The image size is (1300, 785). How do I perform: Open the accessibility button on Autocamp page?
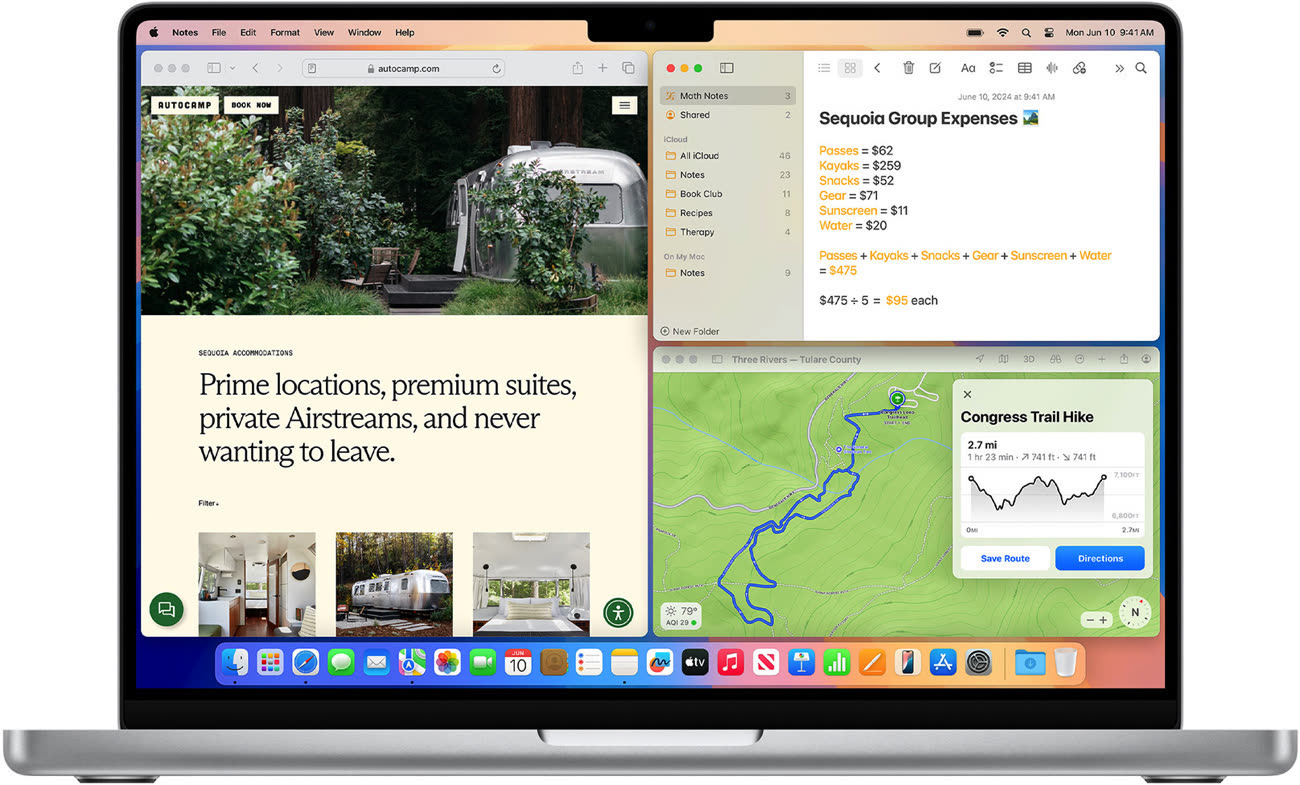click(x=619, y=612)
